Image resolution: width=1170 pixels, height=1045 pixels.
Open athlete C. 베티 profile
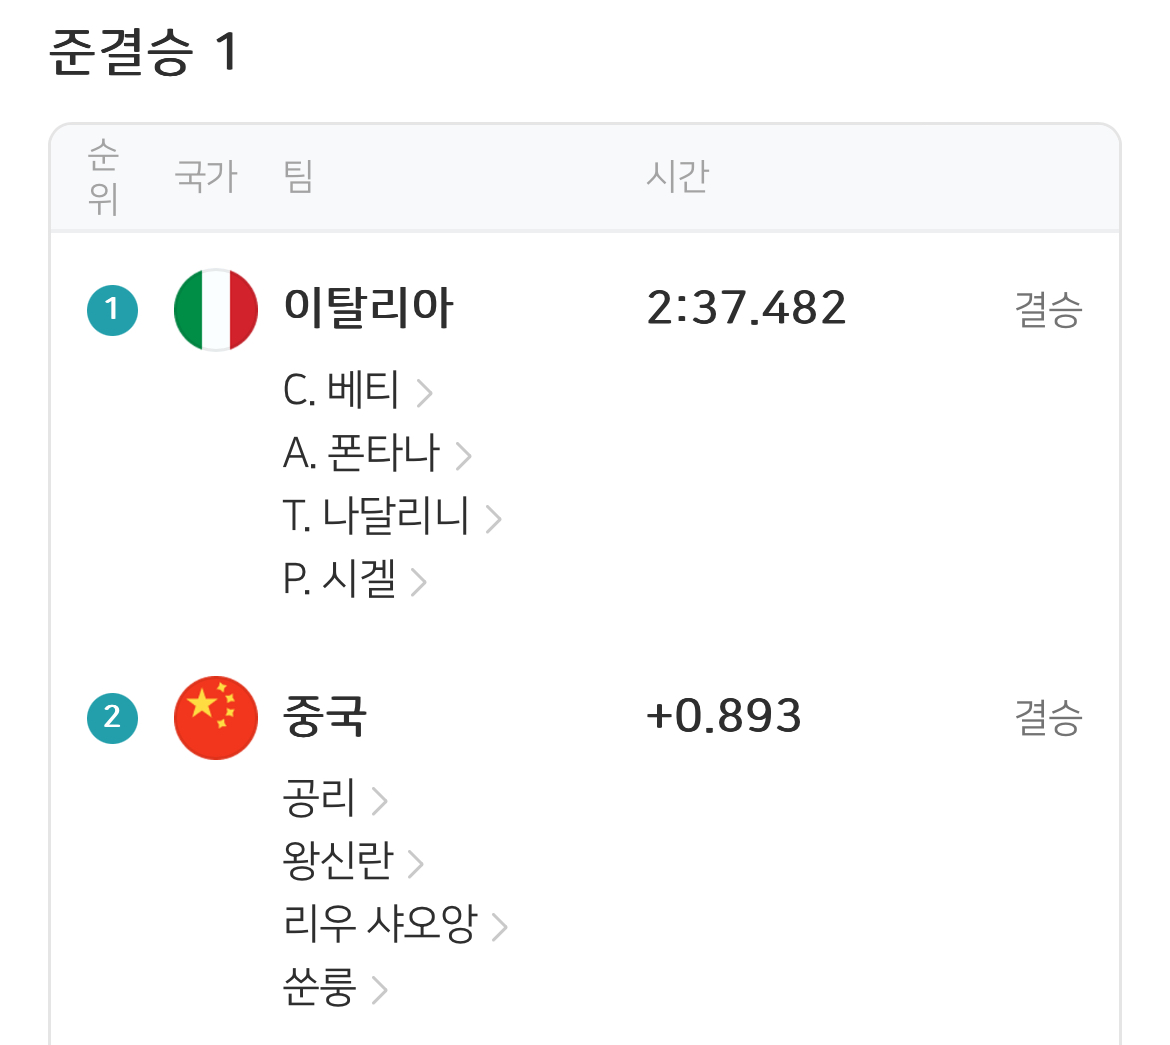click(x=342, y=390)
